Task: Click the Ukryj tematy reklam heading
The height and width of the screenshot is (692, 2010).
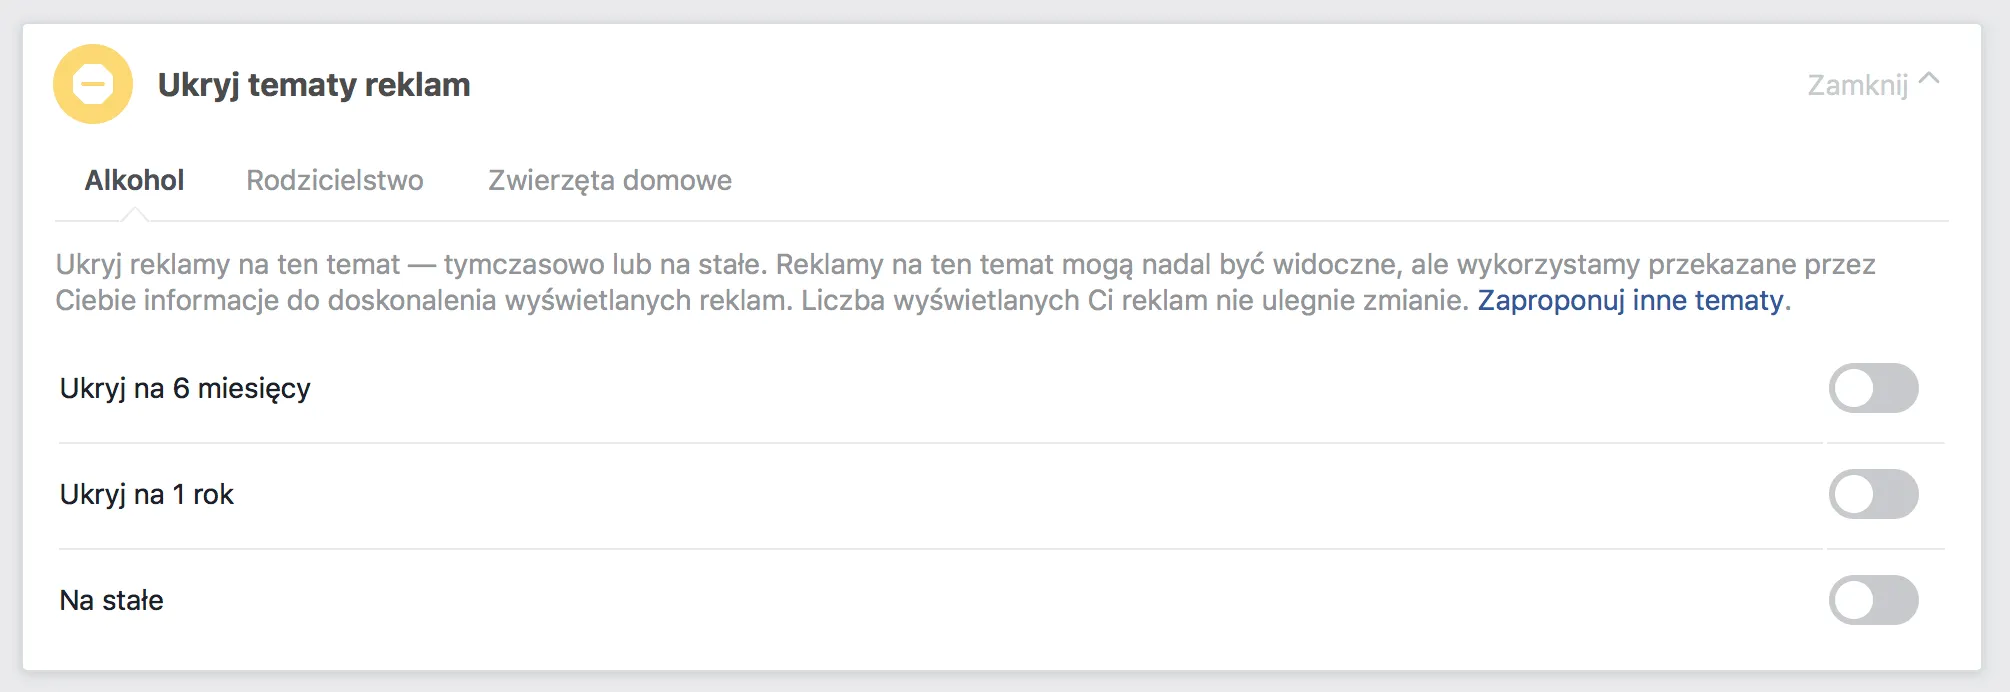Action: click(314, 85)
